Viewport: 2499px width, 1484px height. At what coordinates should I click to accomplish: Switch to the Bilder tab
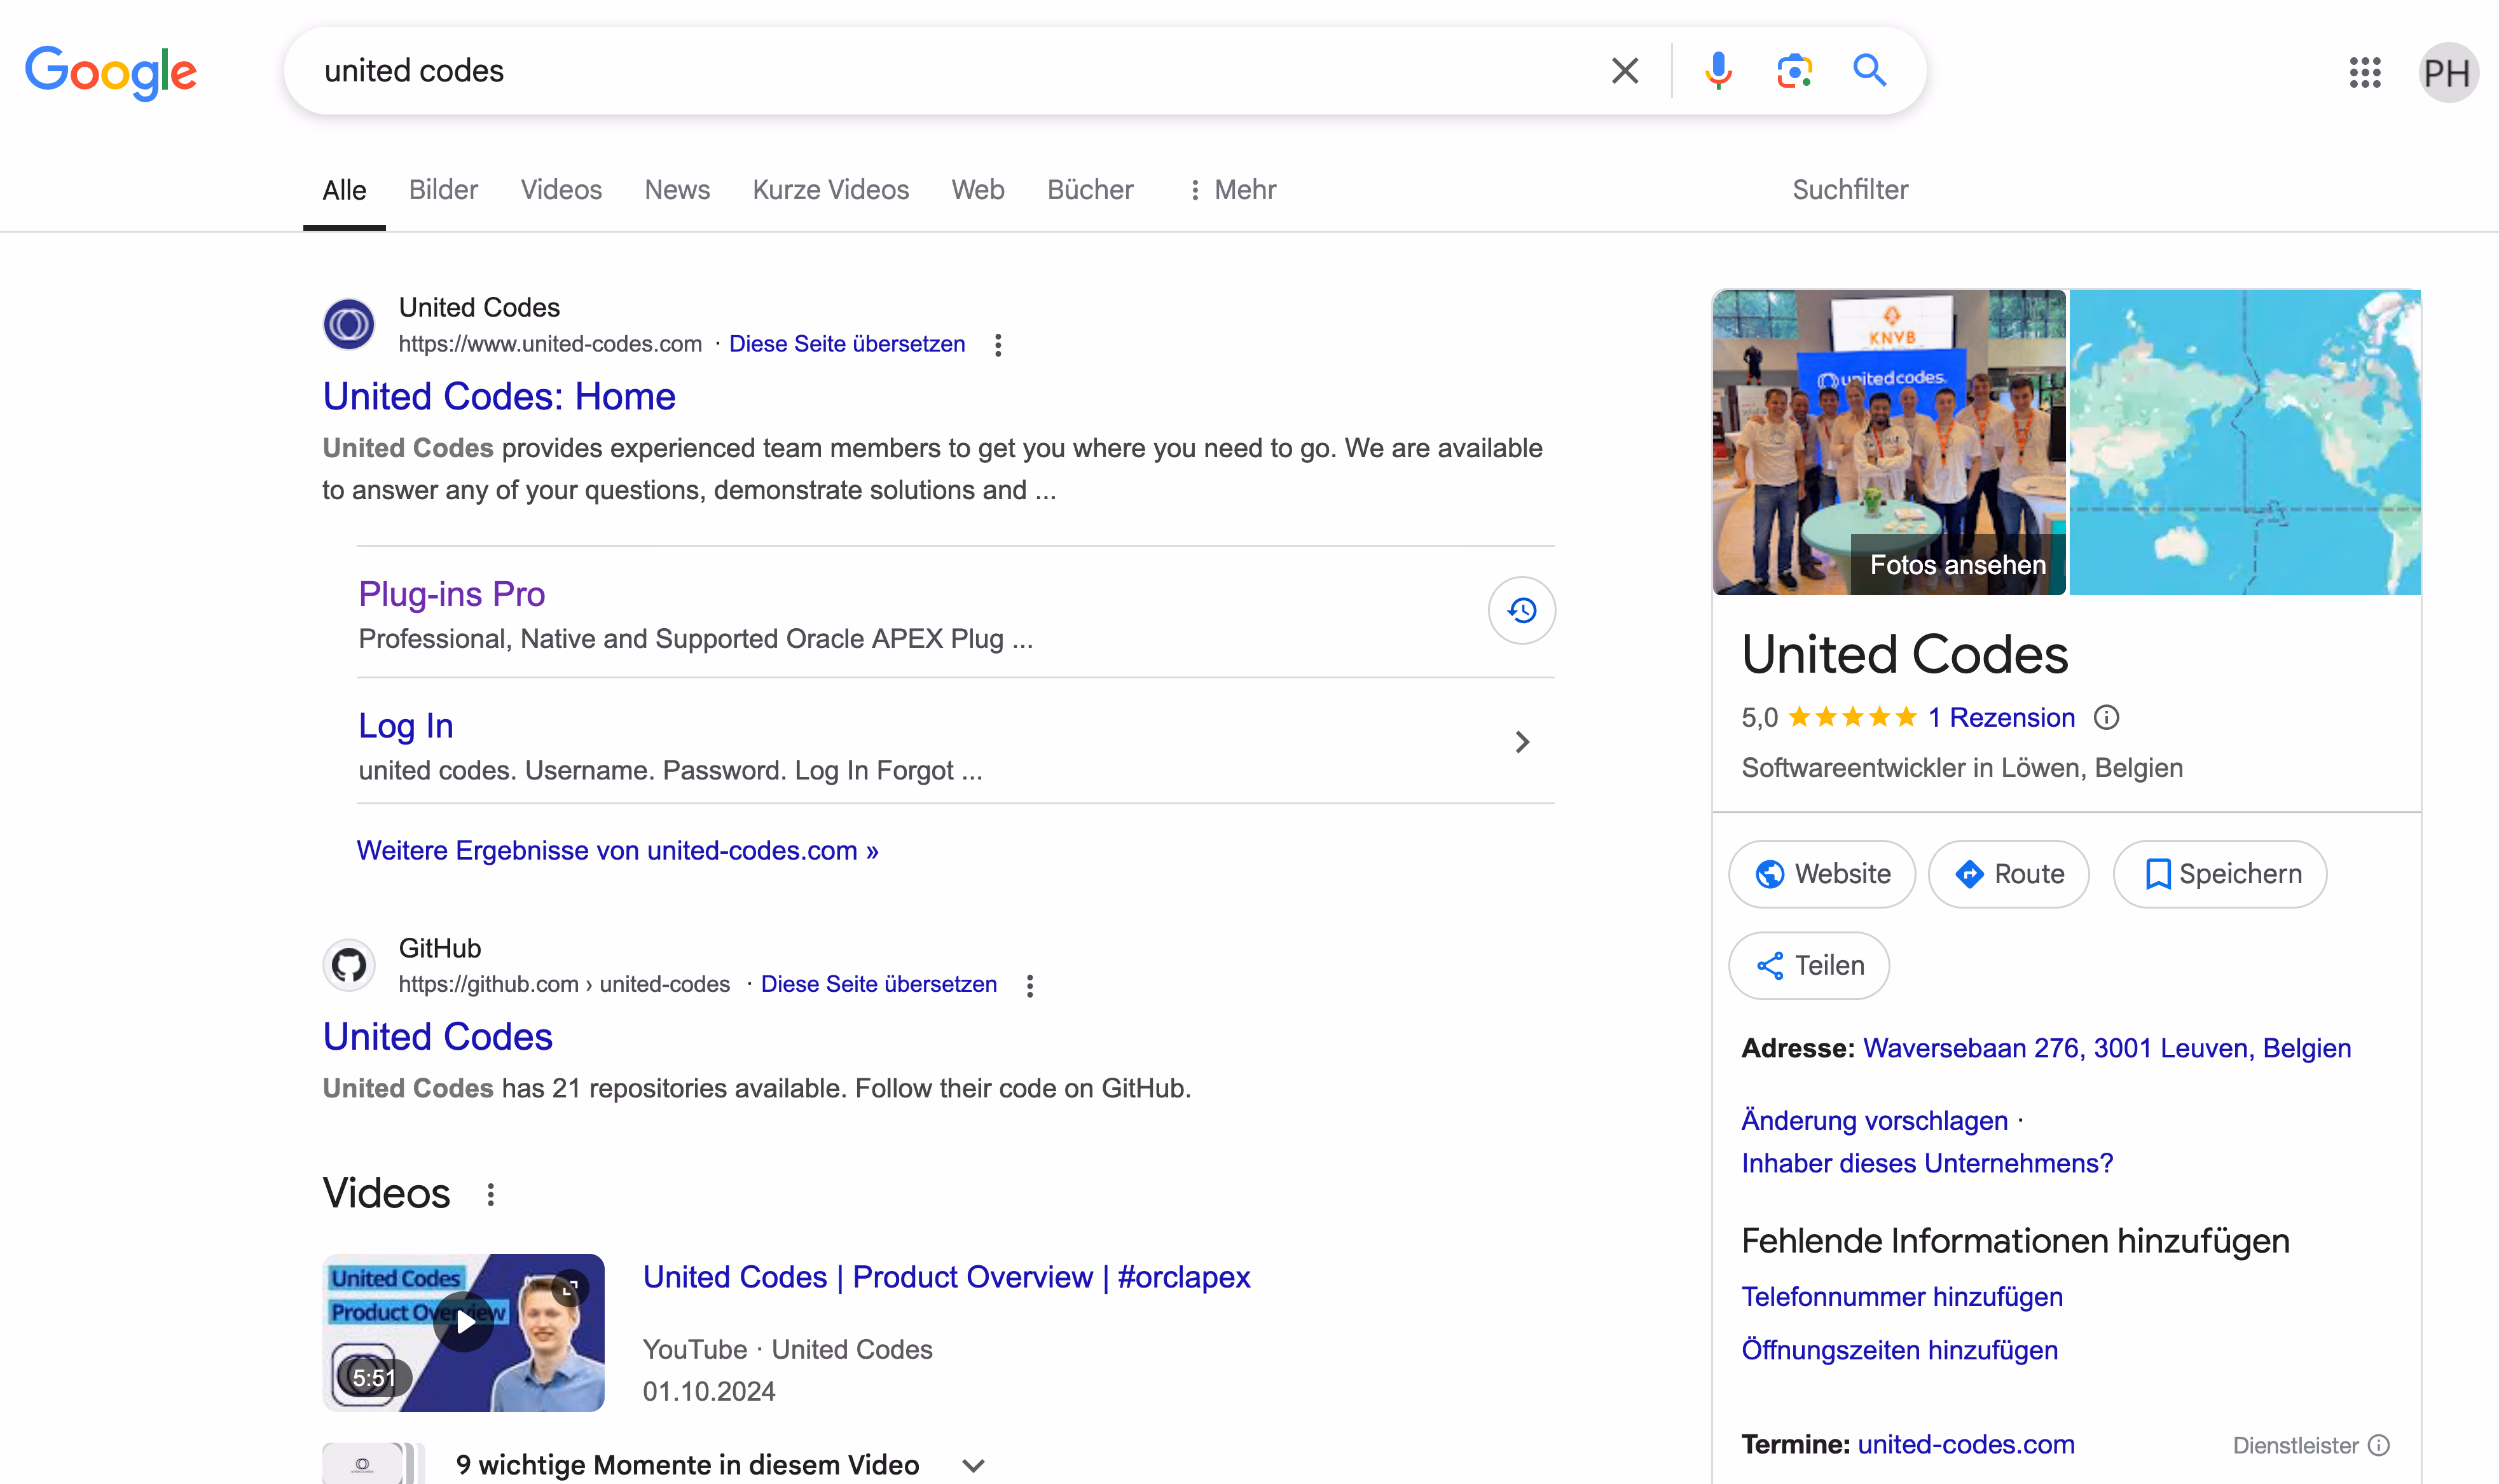pos(443,190)
